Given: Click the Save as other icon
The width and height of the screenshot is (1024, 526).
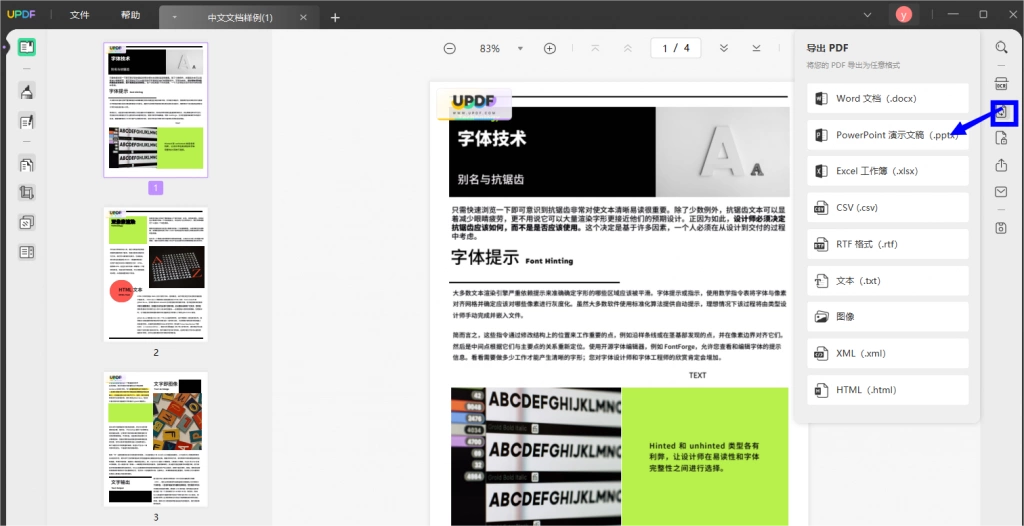Looking at the screenshot, I should [x=1001, y=227].
